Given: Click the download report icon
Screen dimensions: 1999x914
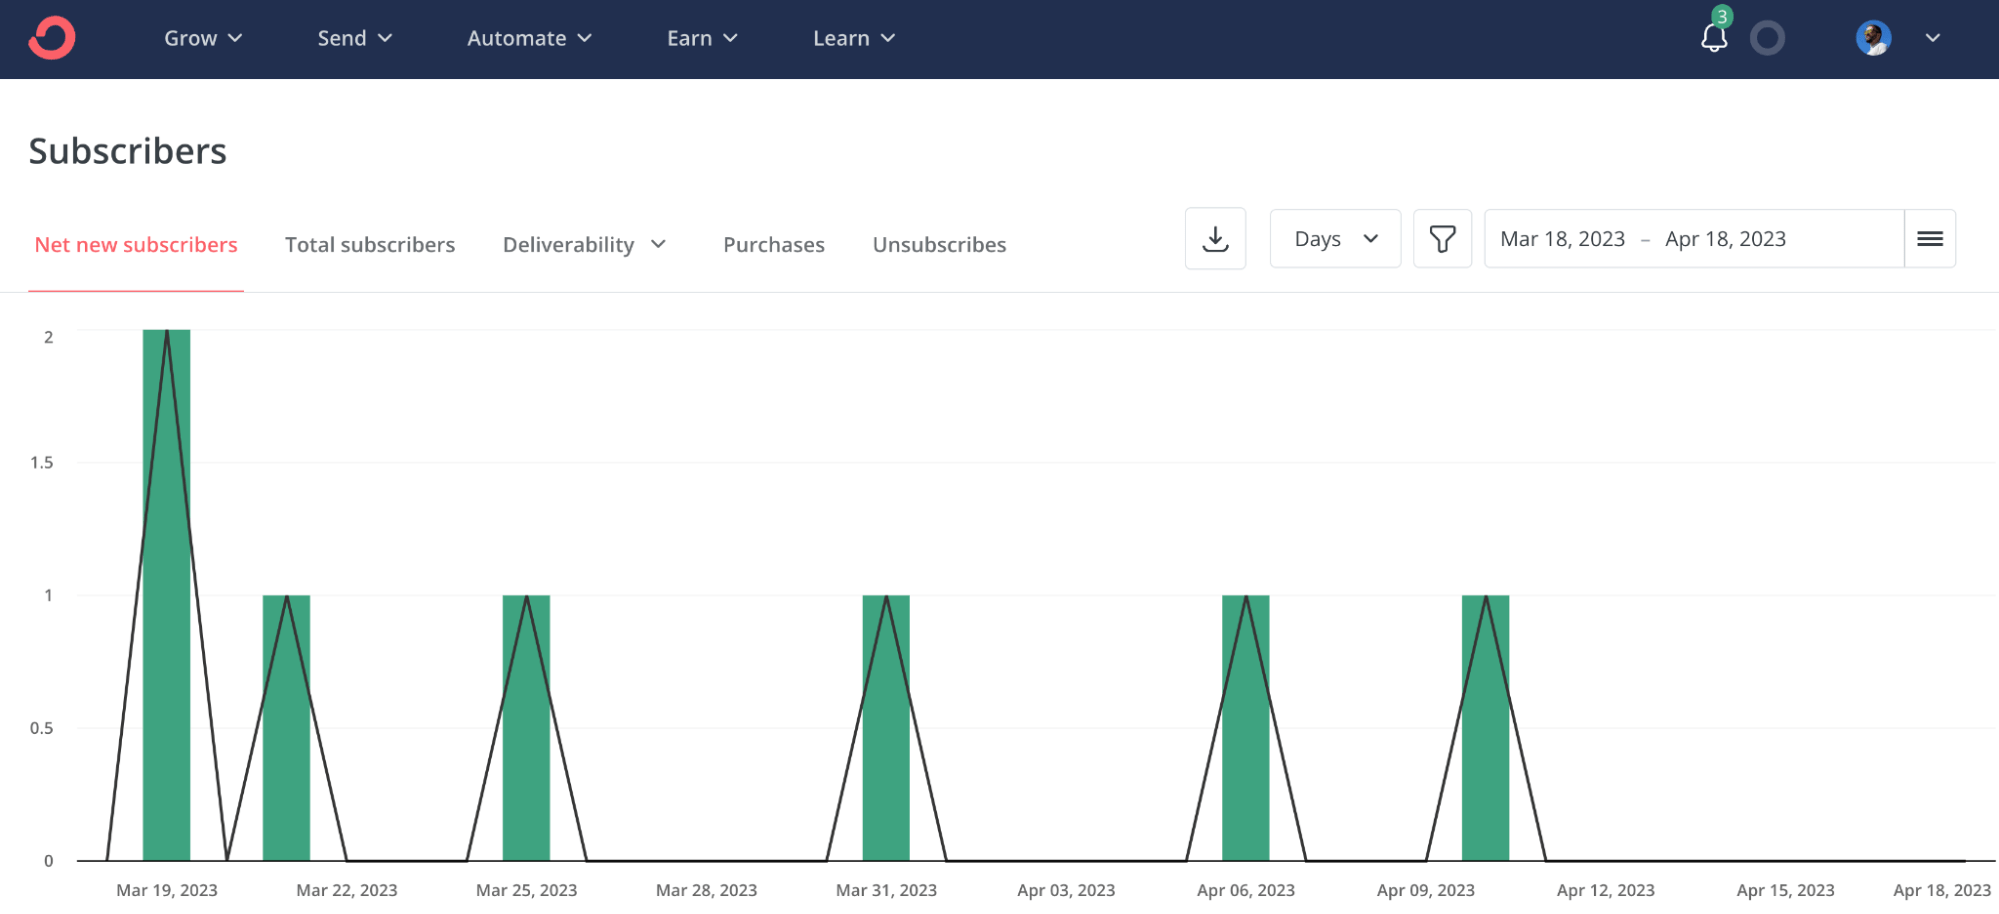Looking at the screenshot, I should 1215,238.
